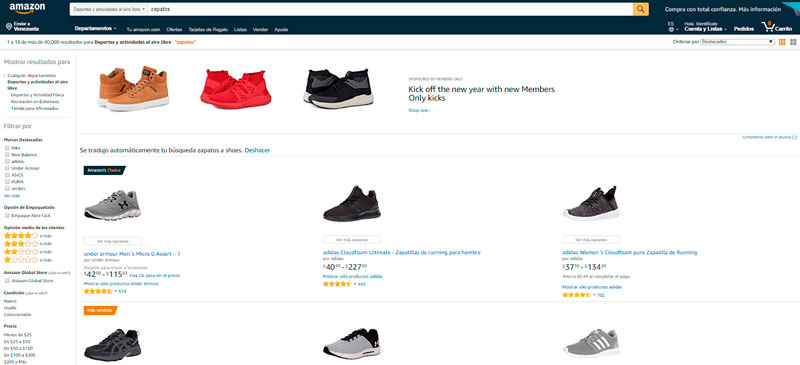Click Ver más opciones under Under Armour shoe
The image size is (800, 365).
113,241
